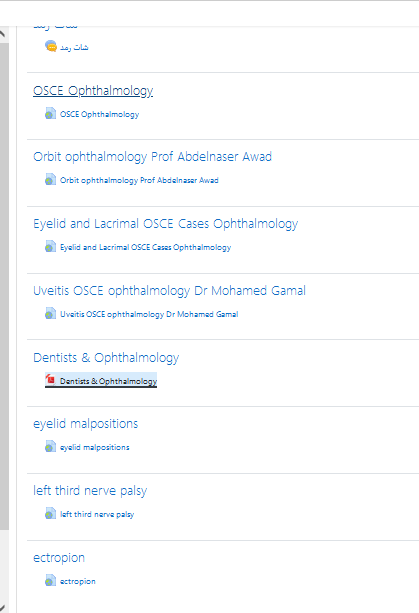419x613 pixels.
Task: Open the Arabic chat activity icon
Action: (x=51, y=47)
